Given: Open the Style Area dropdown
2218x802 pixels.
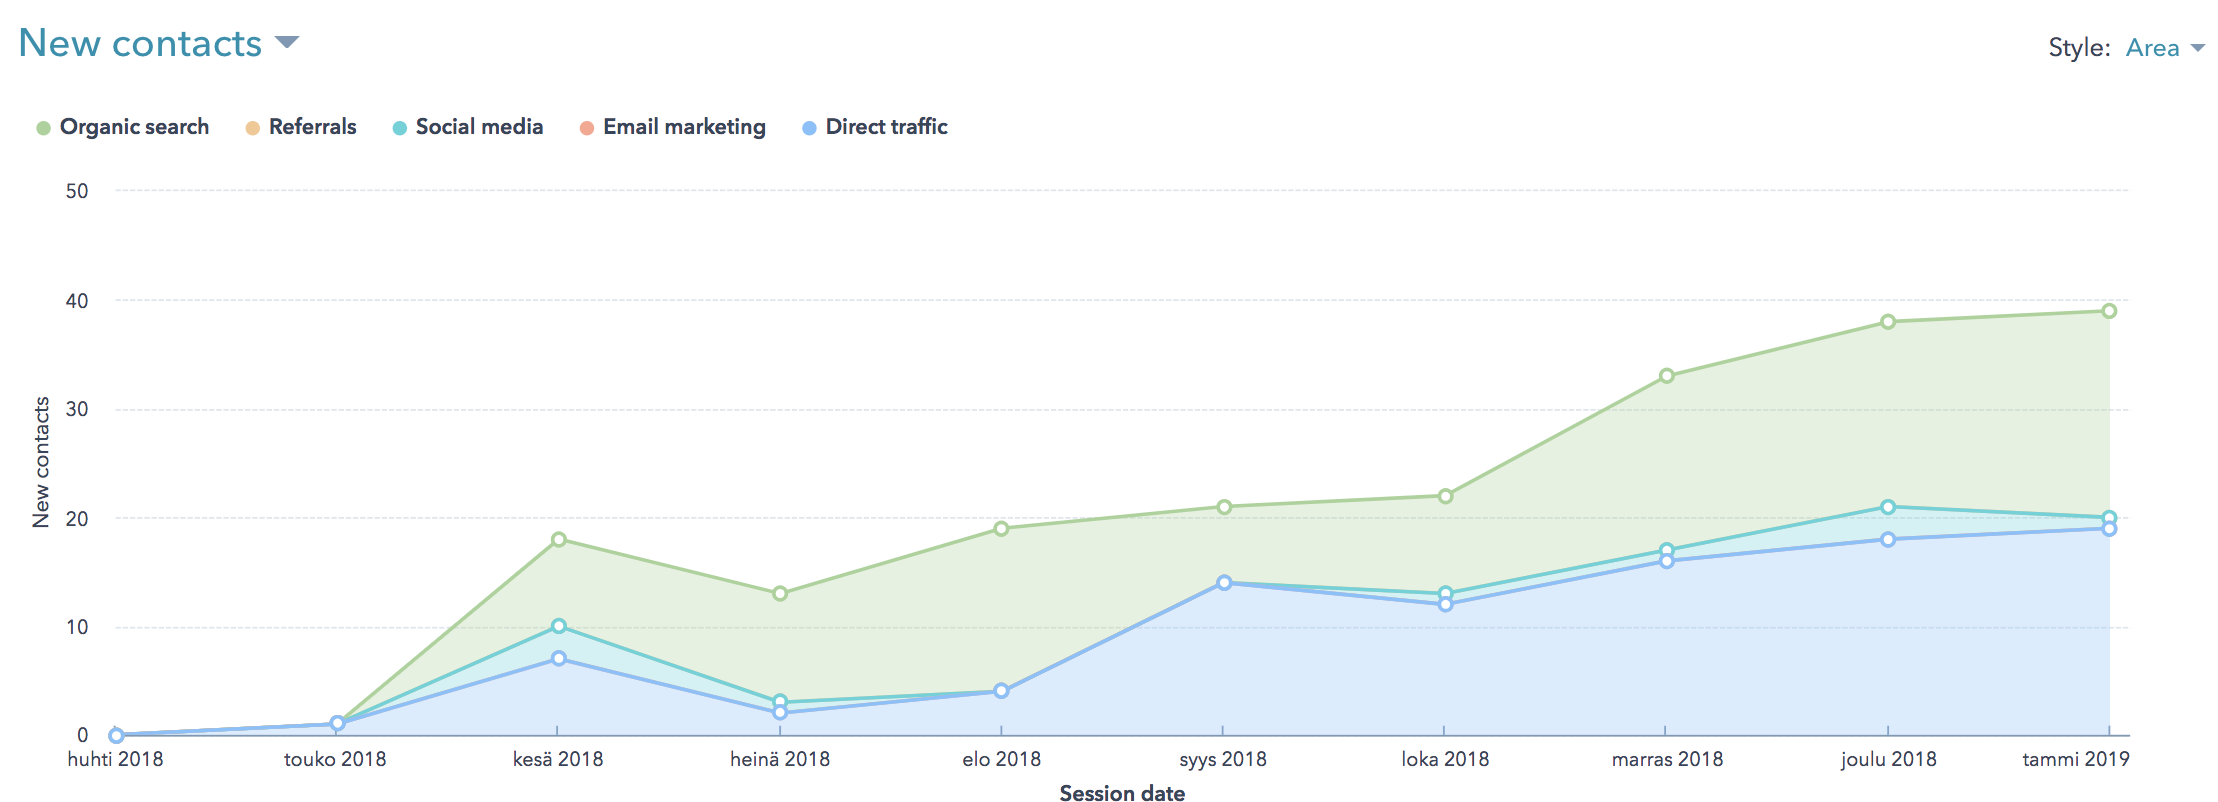Looking at the screenshot, I should 2165,48.
